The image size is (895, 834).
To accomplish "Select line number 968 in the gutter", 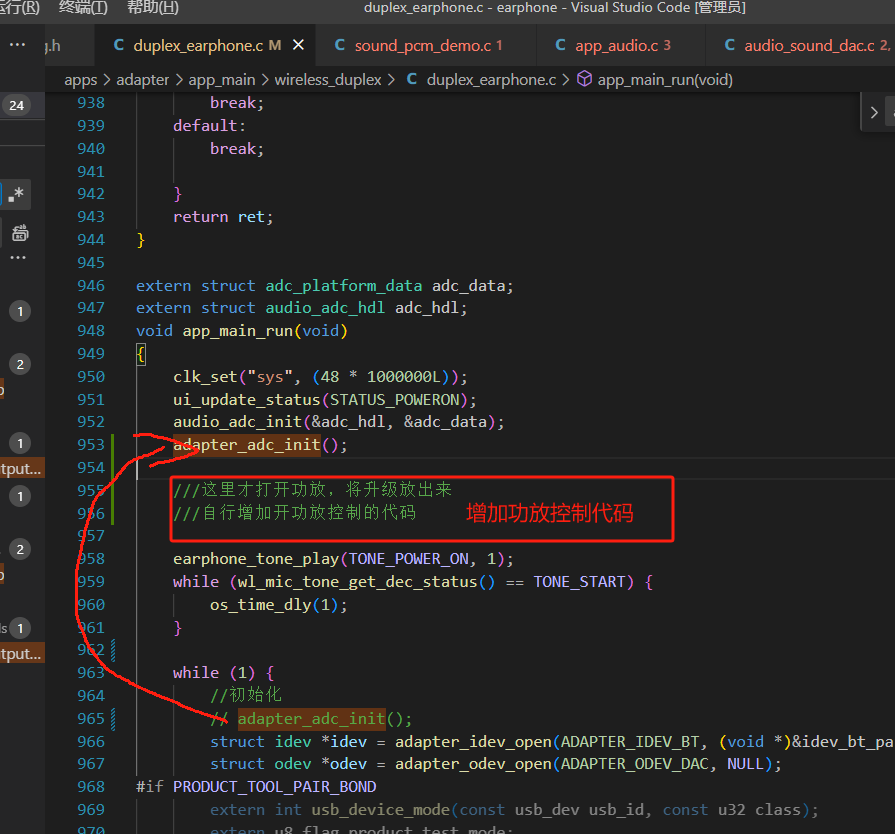I will click(x=91, y=787).
